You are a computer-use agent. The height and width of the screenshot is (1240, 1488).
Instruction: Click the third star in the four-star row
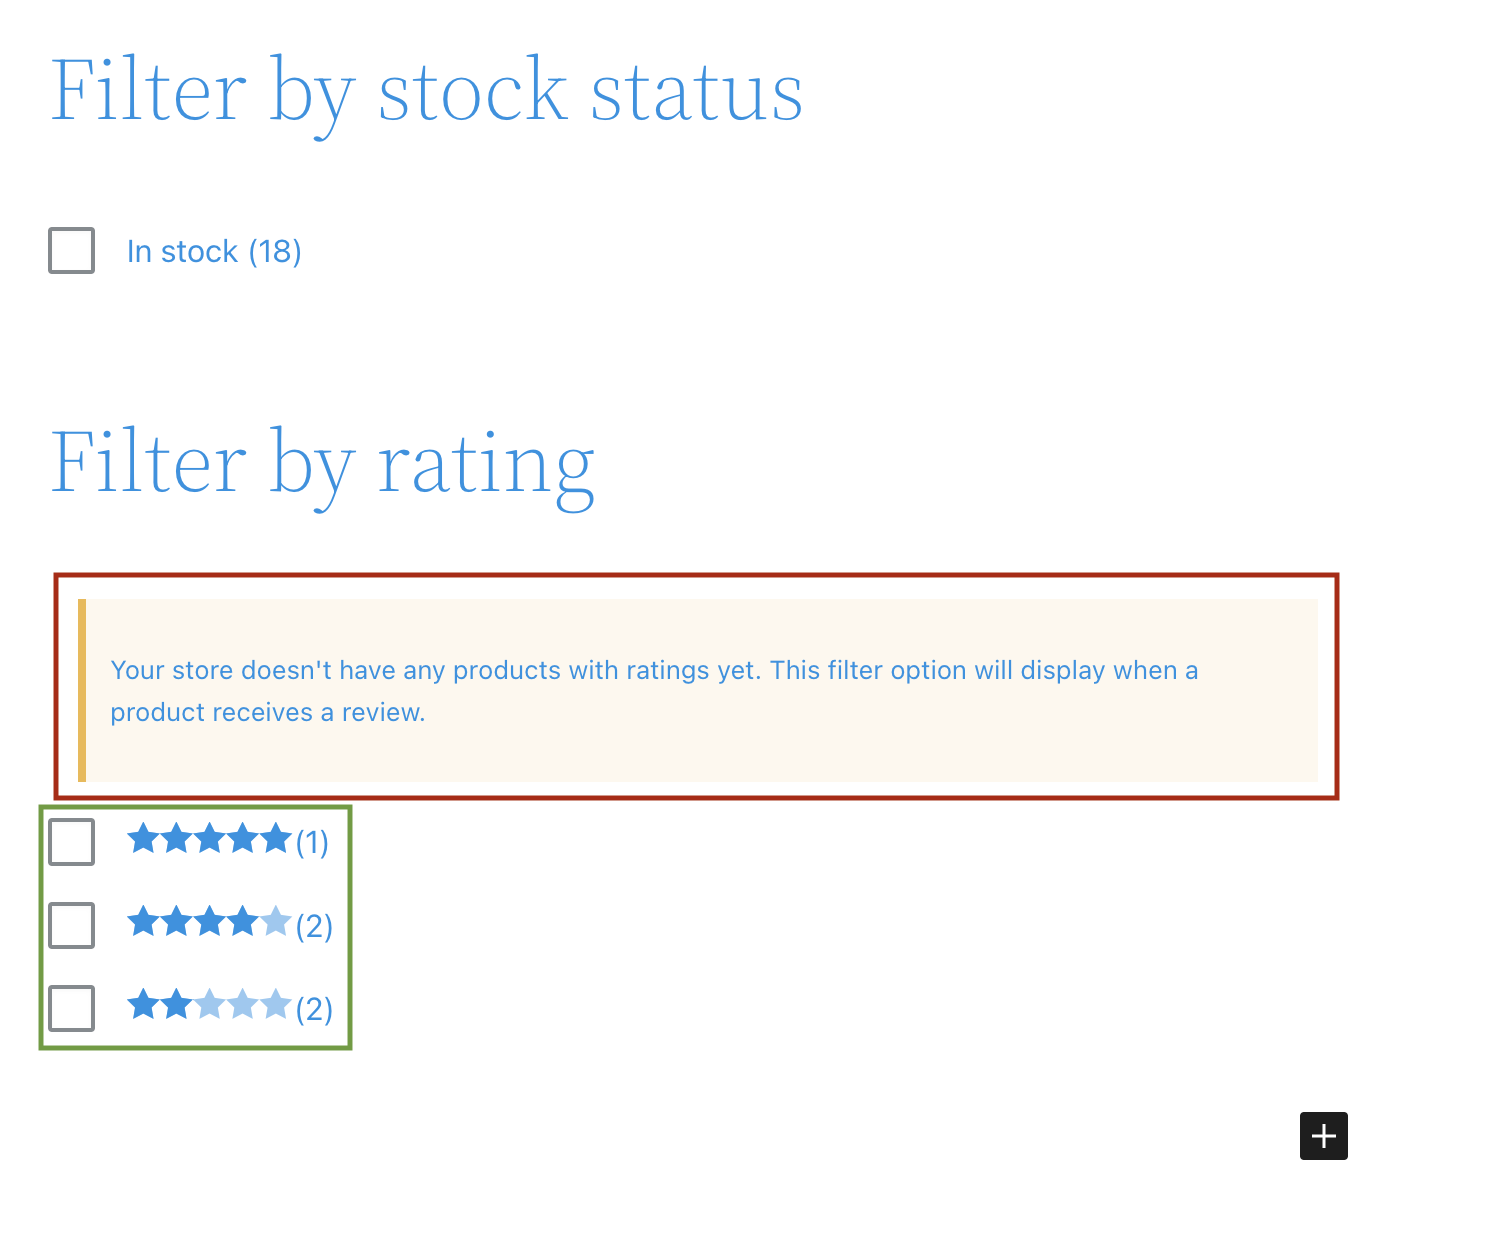click(210, 923)
